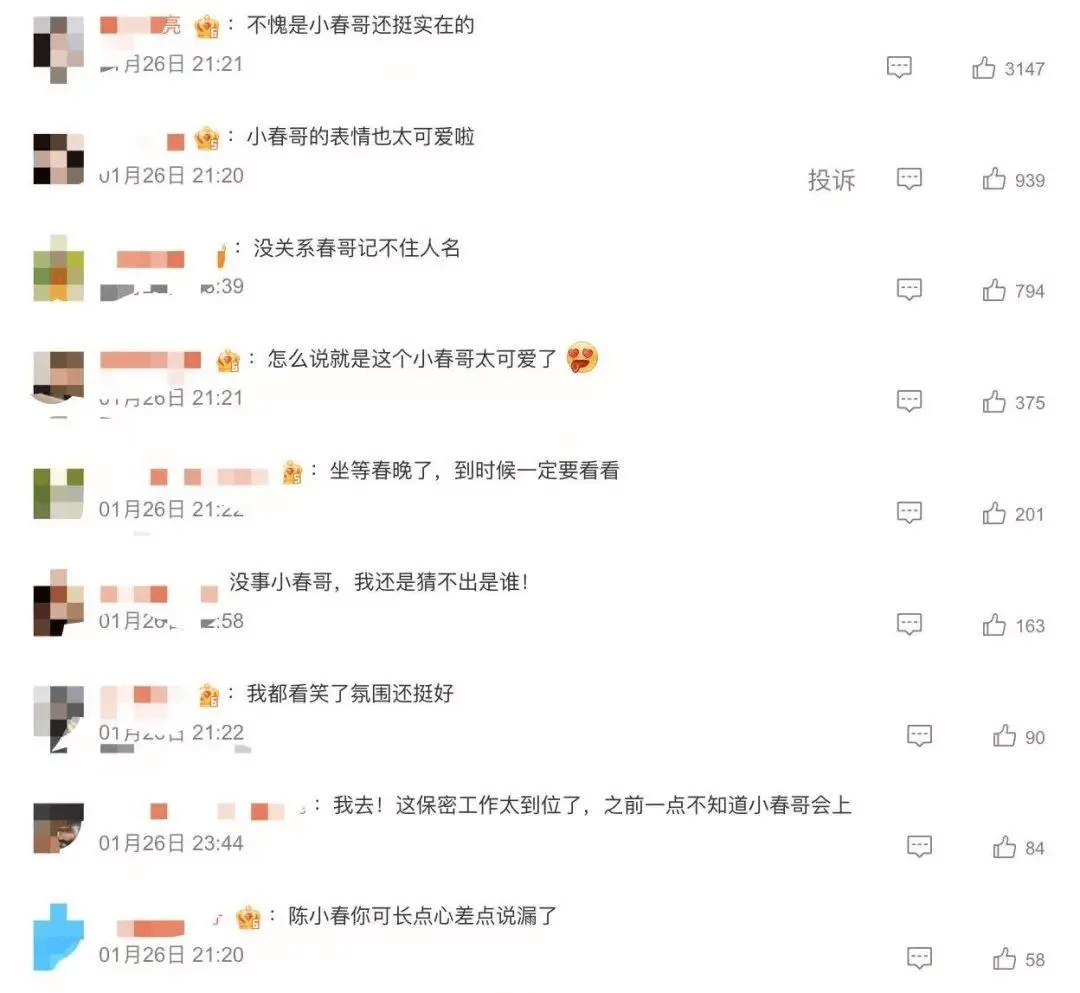The width and height of the screenshot is (1080, 993).
Task: Like the '坐等春晚了' comment
Action: click(994, 513)
